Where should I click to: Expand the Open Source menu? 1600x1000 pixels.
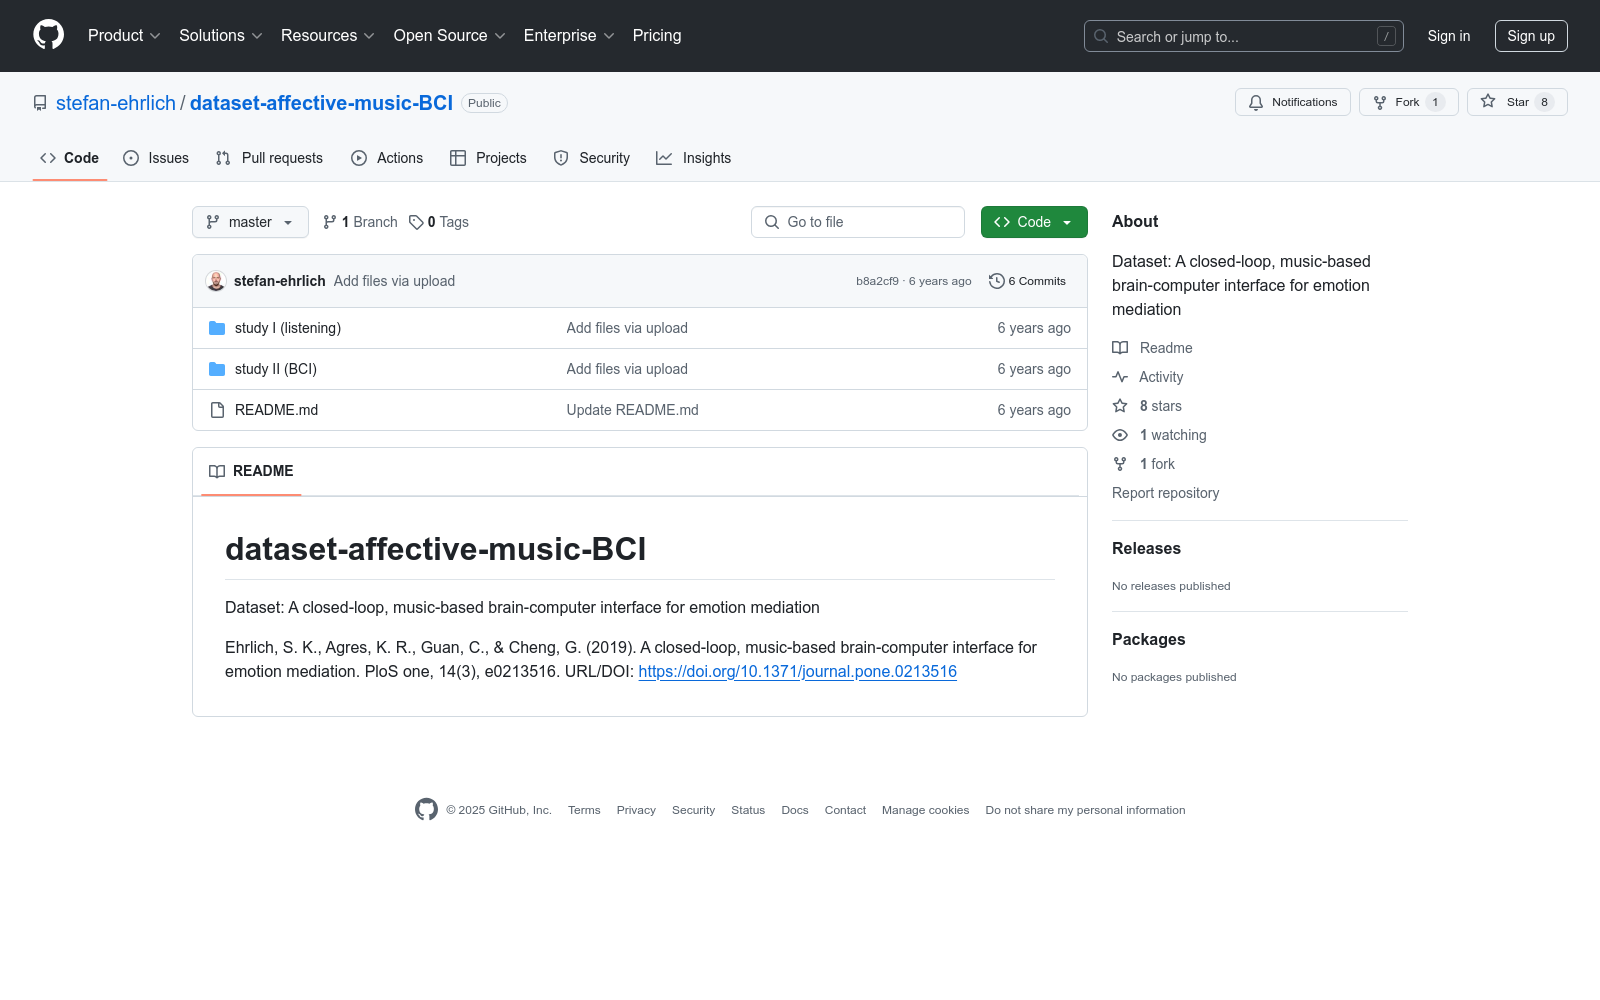[450, 36]
